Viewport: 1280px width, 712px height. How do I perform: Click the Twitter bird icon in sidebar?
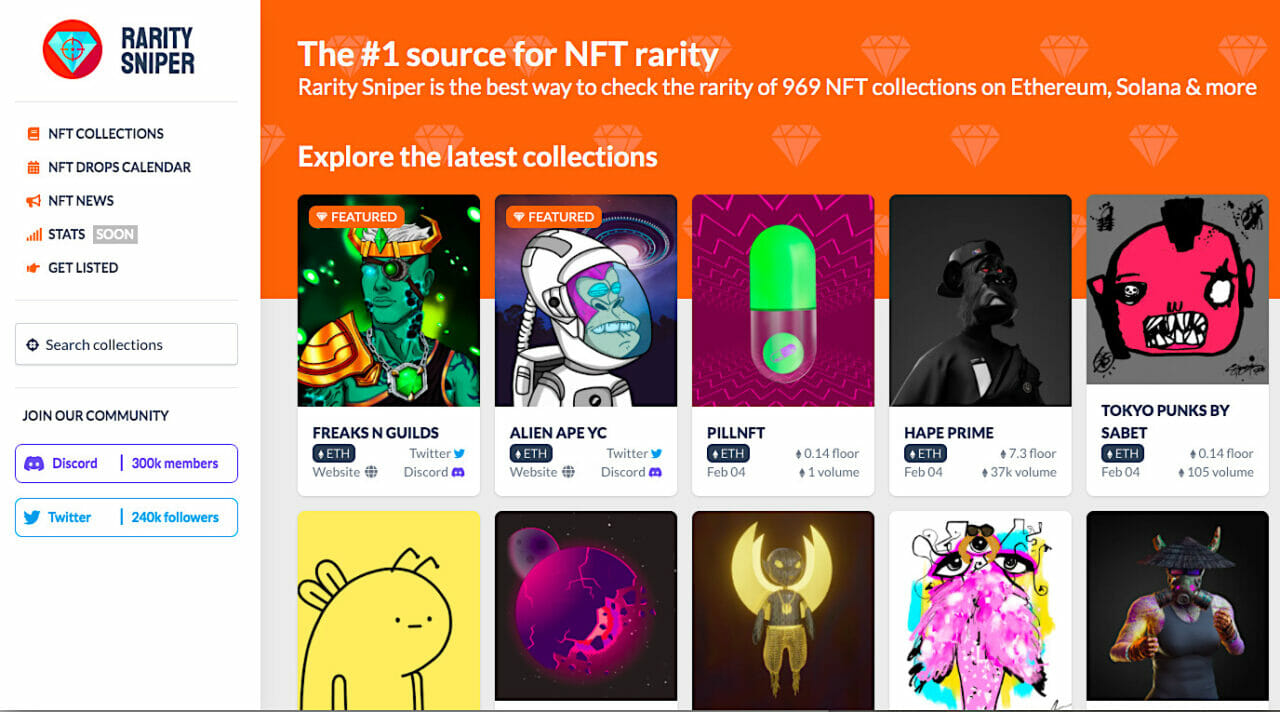pos(33,517)
